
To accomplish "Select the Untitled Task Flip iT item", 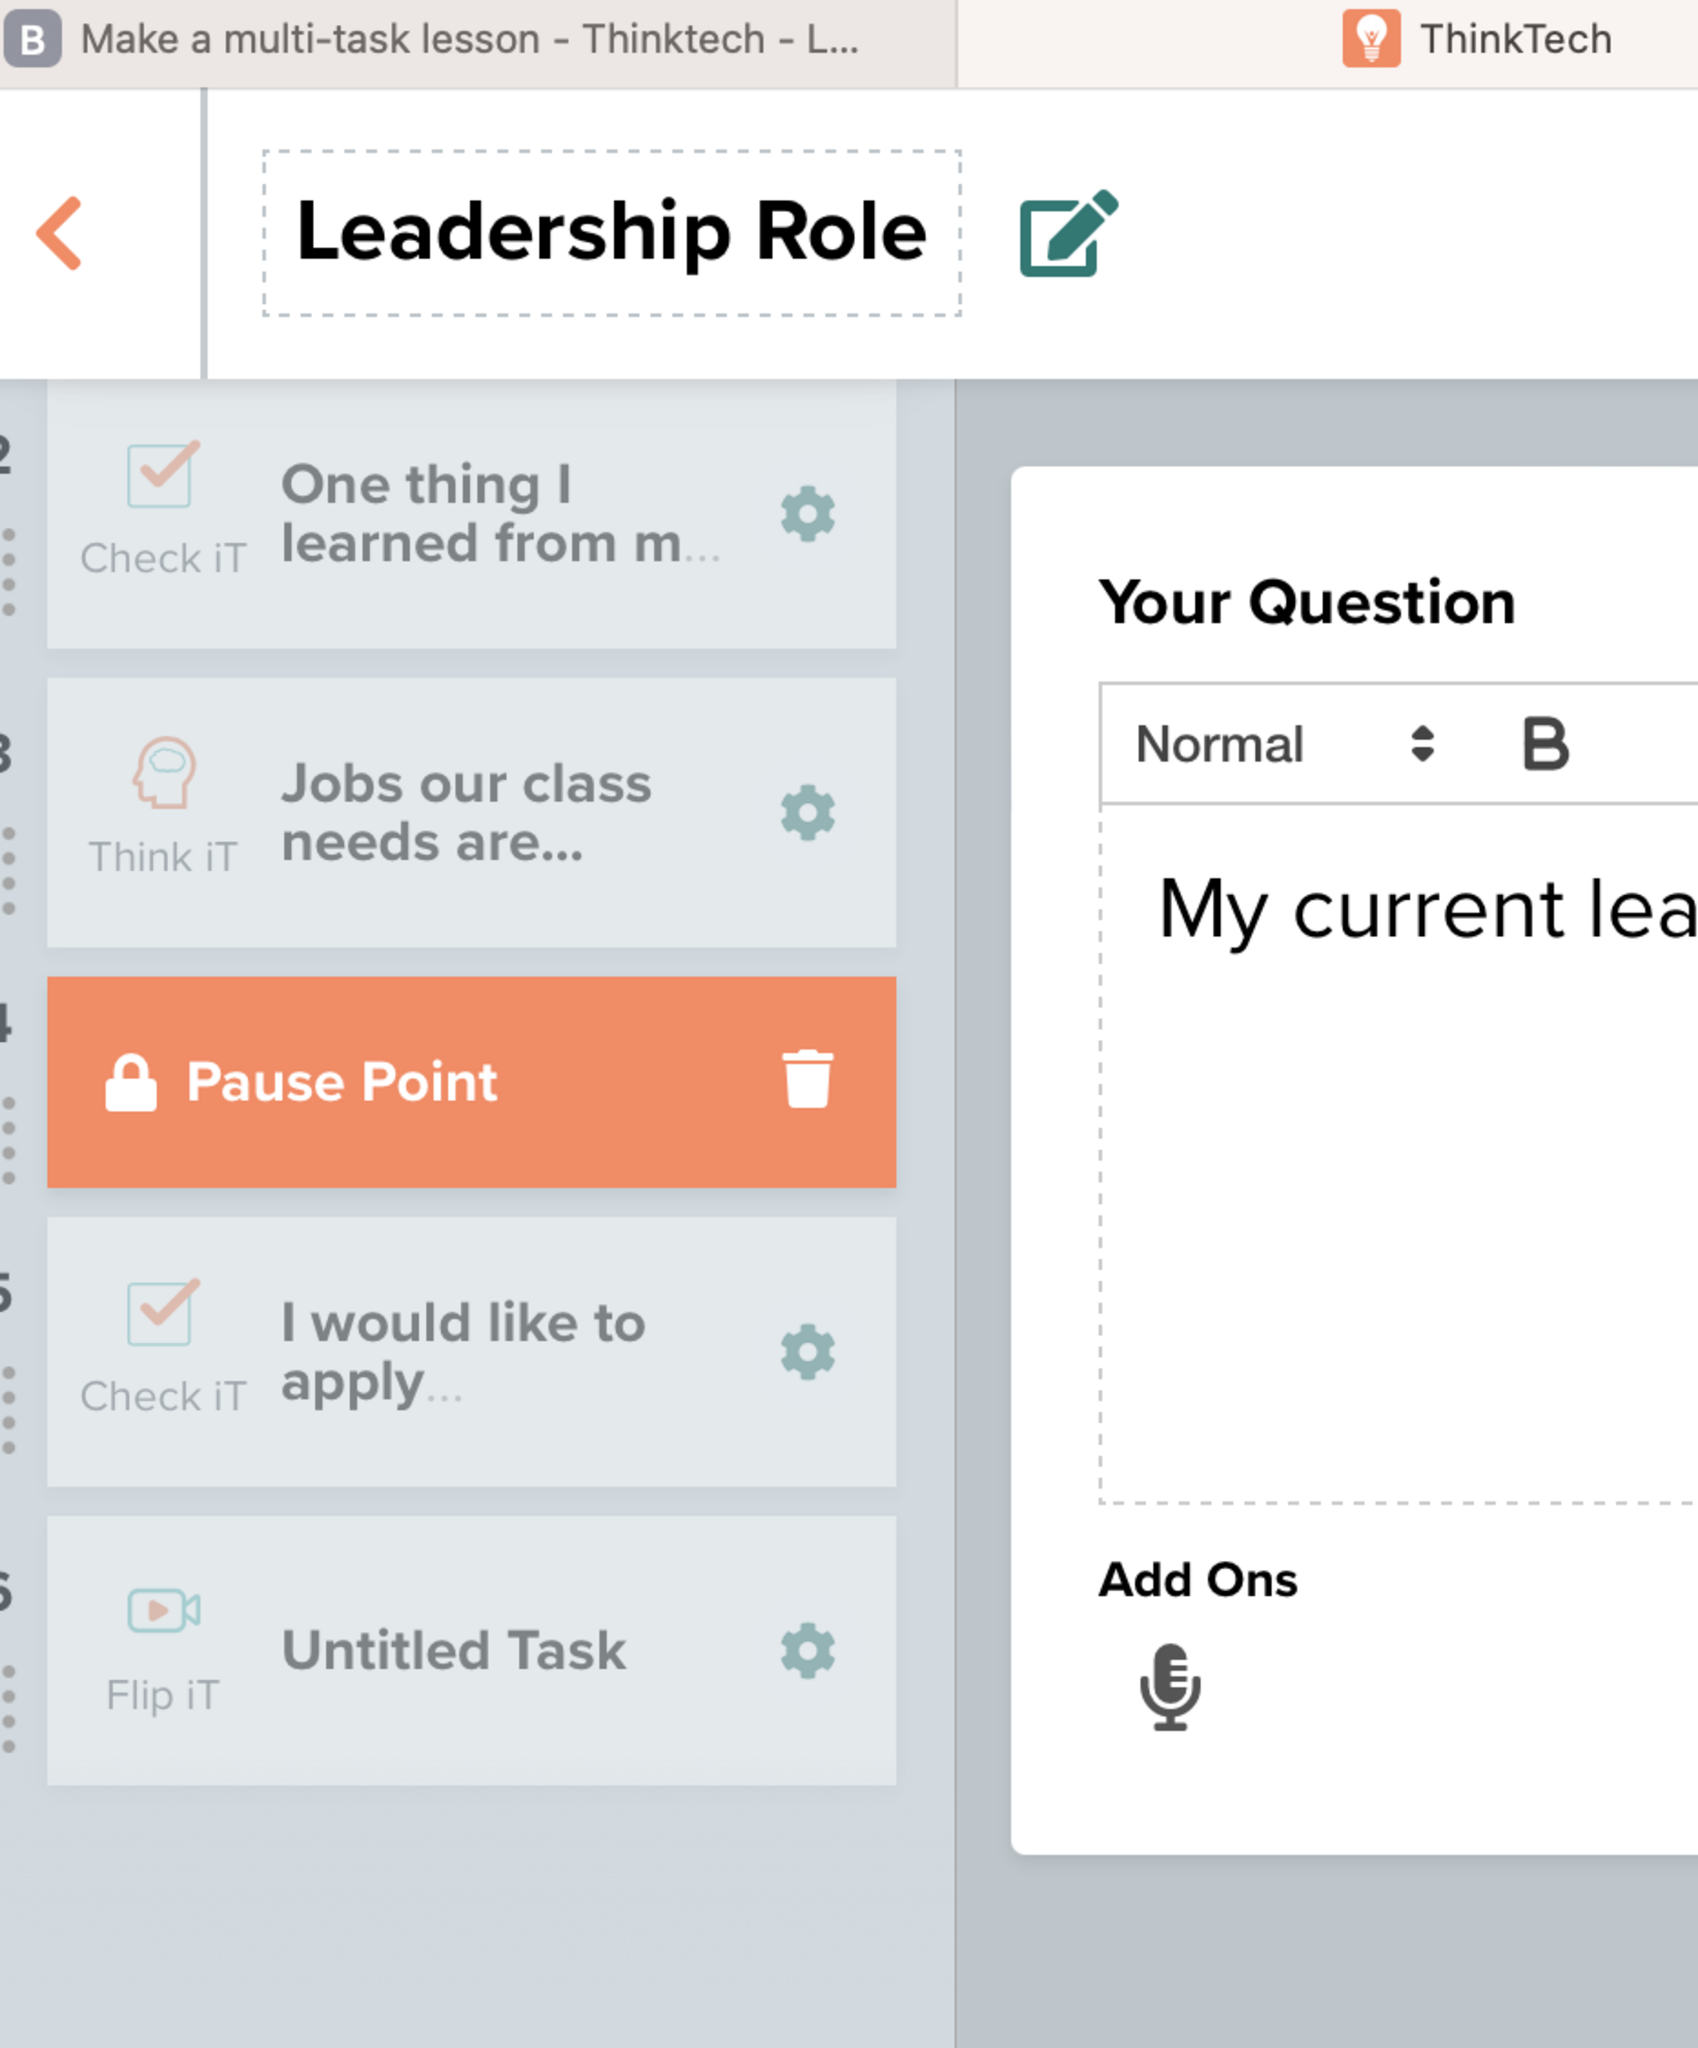I will [455, 1651].
